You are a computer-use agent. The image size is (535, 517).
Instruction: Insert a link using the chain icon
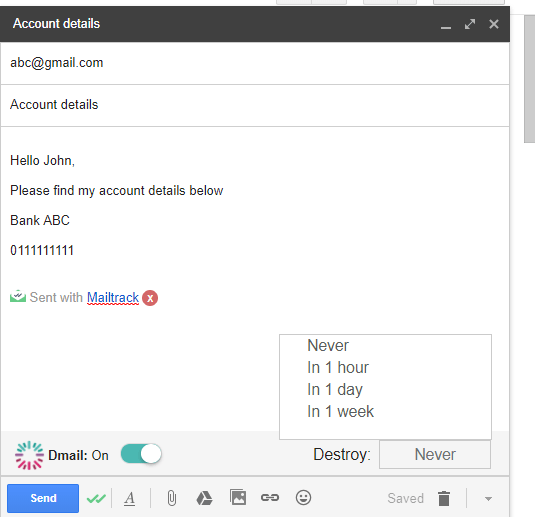click(270, 498)
